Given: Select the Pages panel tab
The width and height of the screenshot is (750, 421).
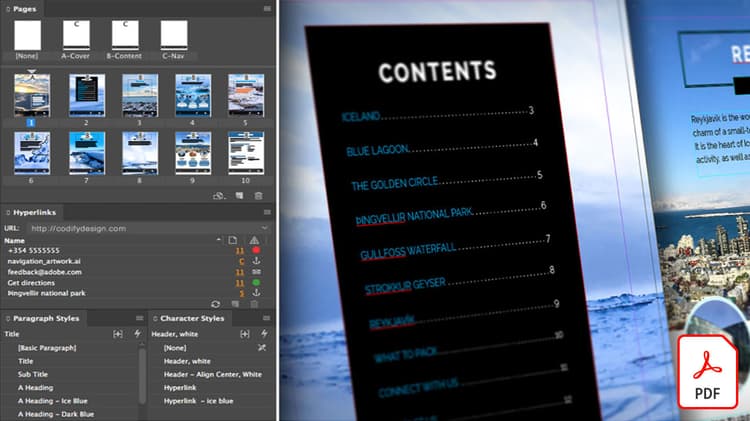Looking at the screenshot, I should (x=24, y=9).
